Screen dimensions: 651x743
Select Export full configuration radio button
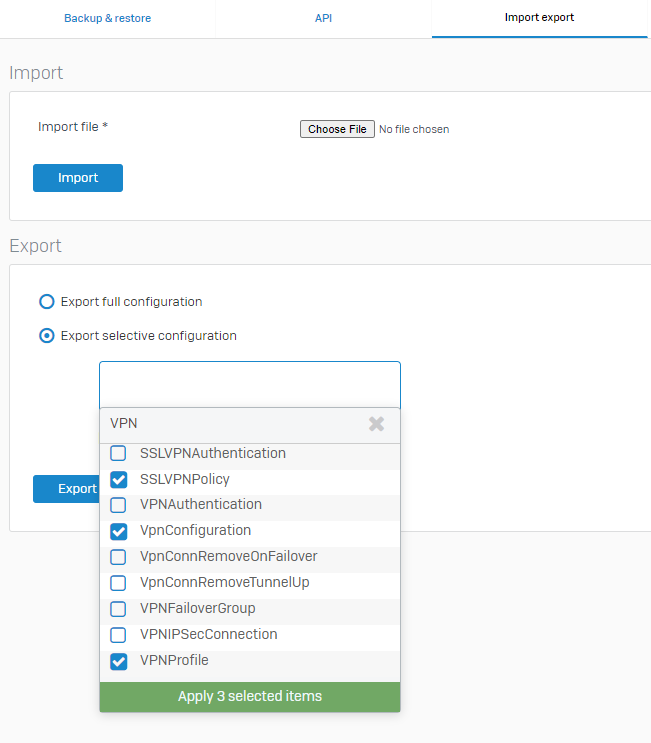click(x=46, y=301)
